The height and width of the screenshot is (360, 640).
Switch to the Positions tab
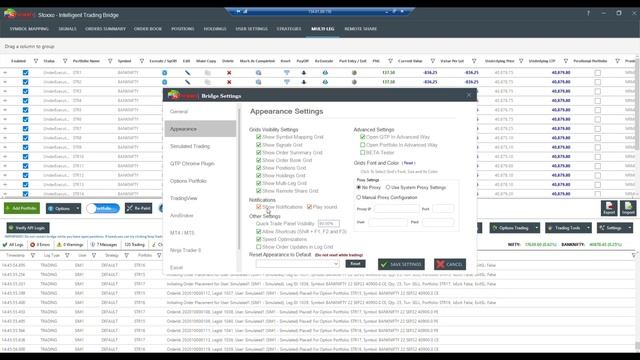pyautogui.click(x=182, y=29)
